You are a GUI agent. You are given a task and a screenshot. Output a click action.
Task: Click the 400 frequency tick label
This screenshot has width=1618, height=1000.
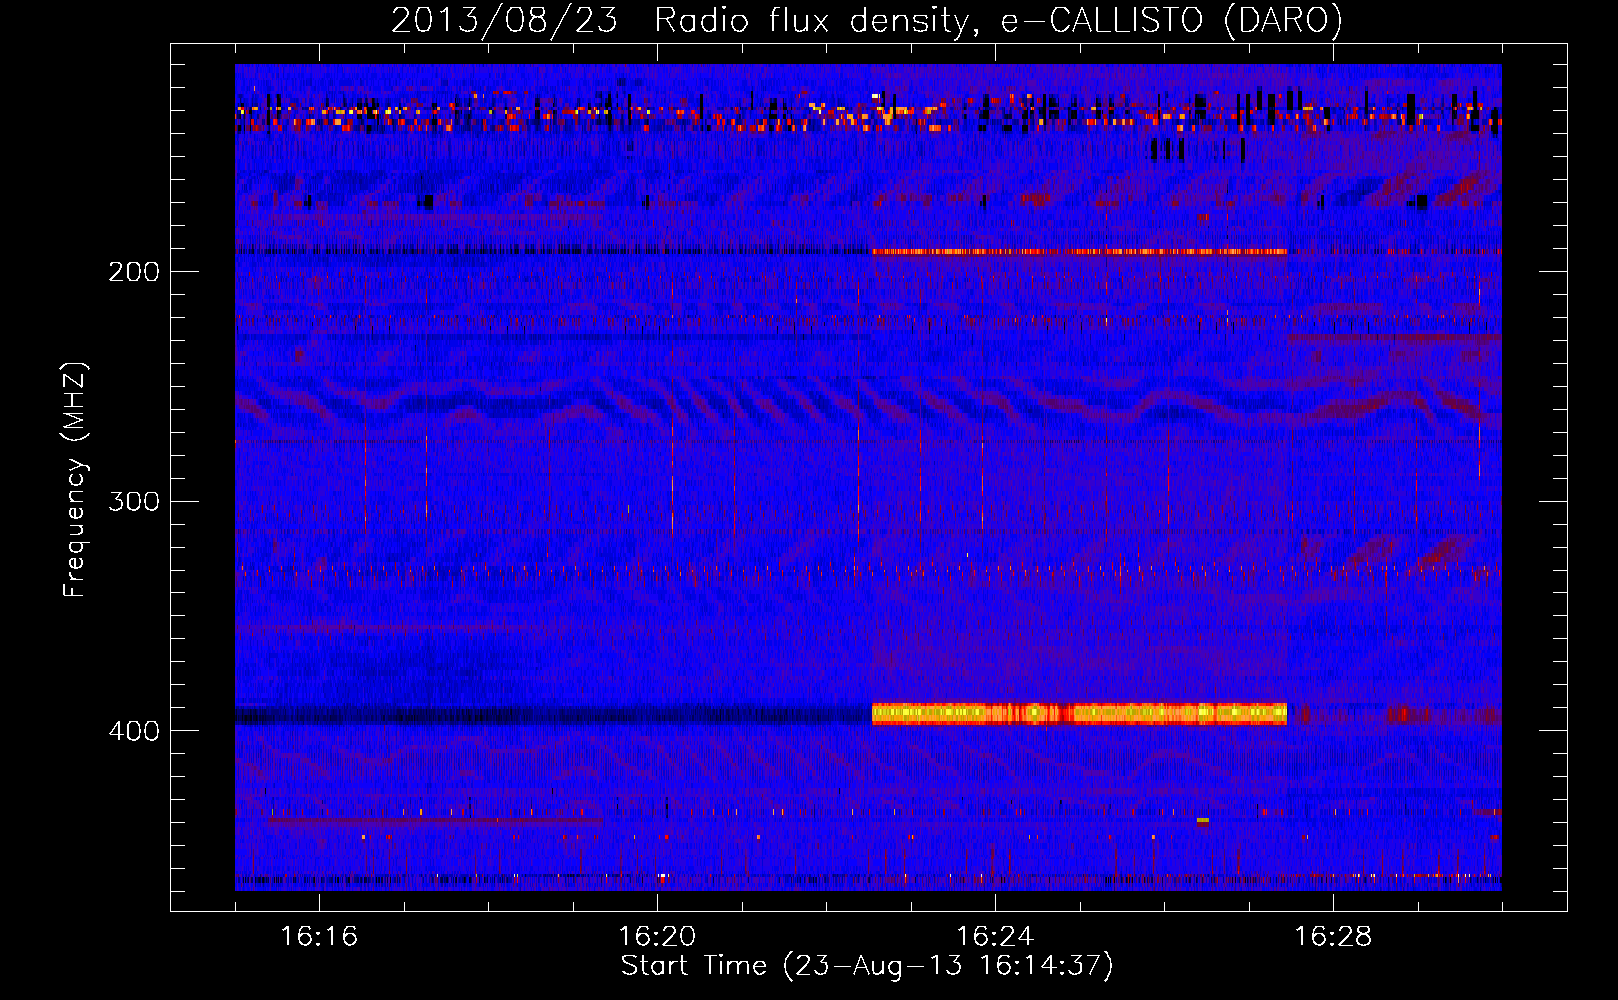(134, 731)
